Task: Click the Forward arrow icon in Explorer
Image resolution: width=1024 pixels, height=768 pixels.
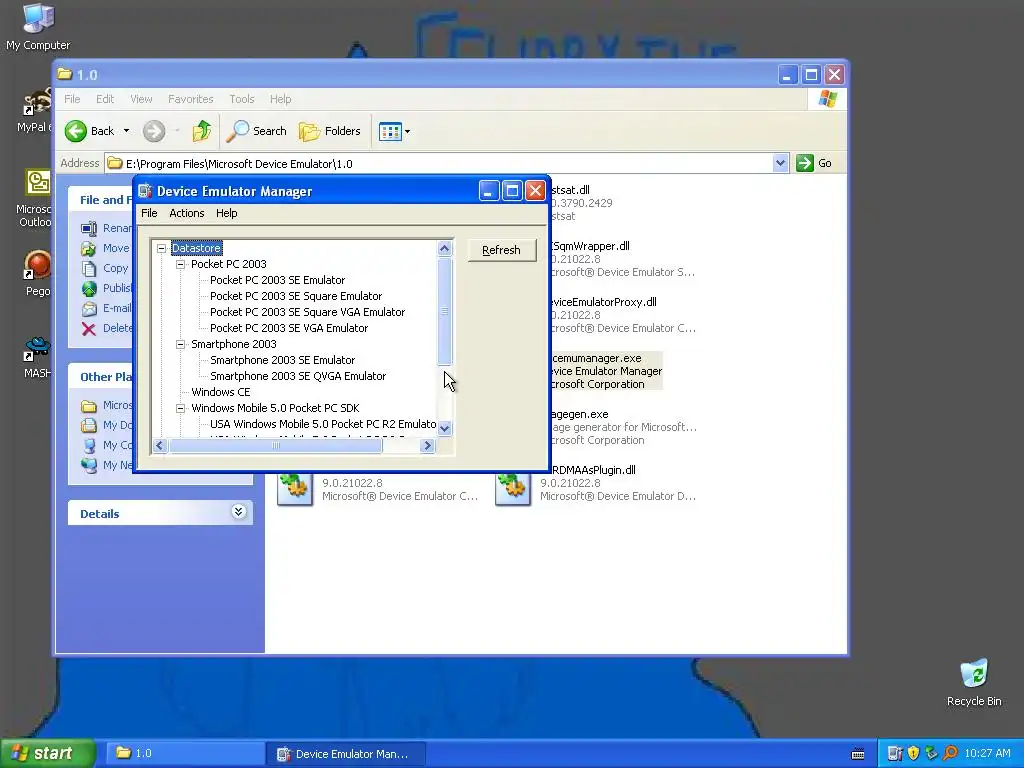Action: [154, 131]
